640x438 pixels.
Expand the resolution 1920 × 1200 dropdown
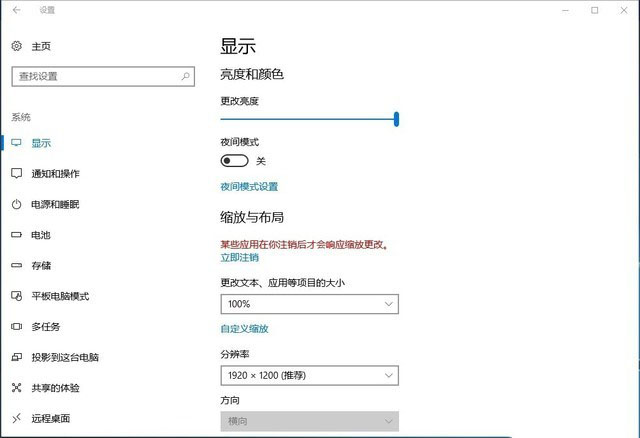point(309,376)
